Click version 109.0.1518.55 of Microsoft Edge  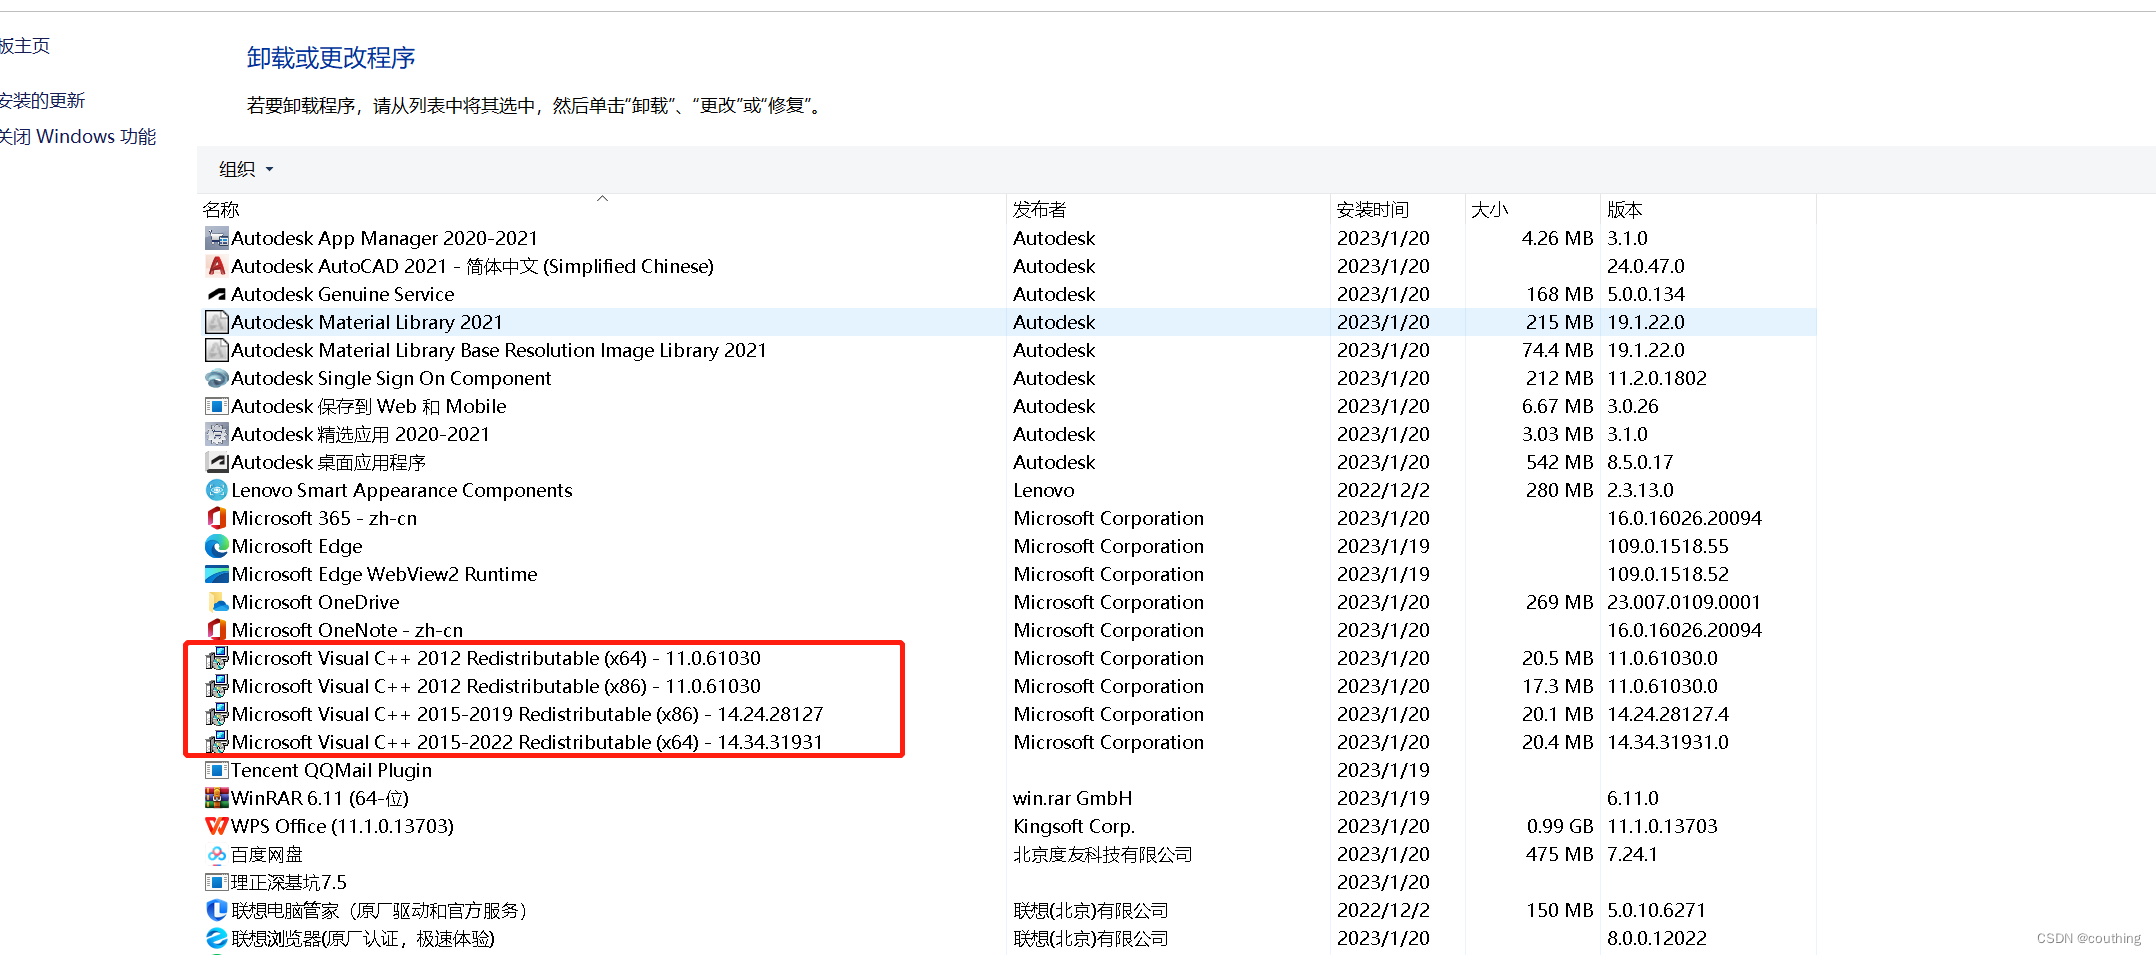point(1667,546)
